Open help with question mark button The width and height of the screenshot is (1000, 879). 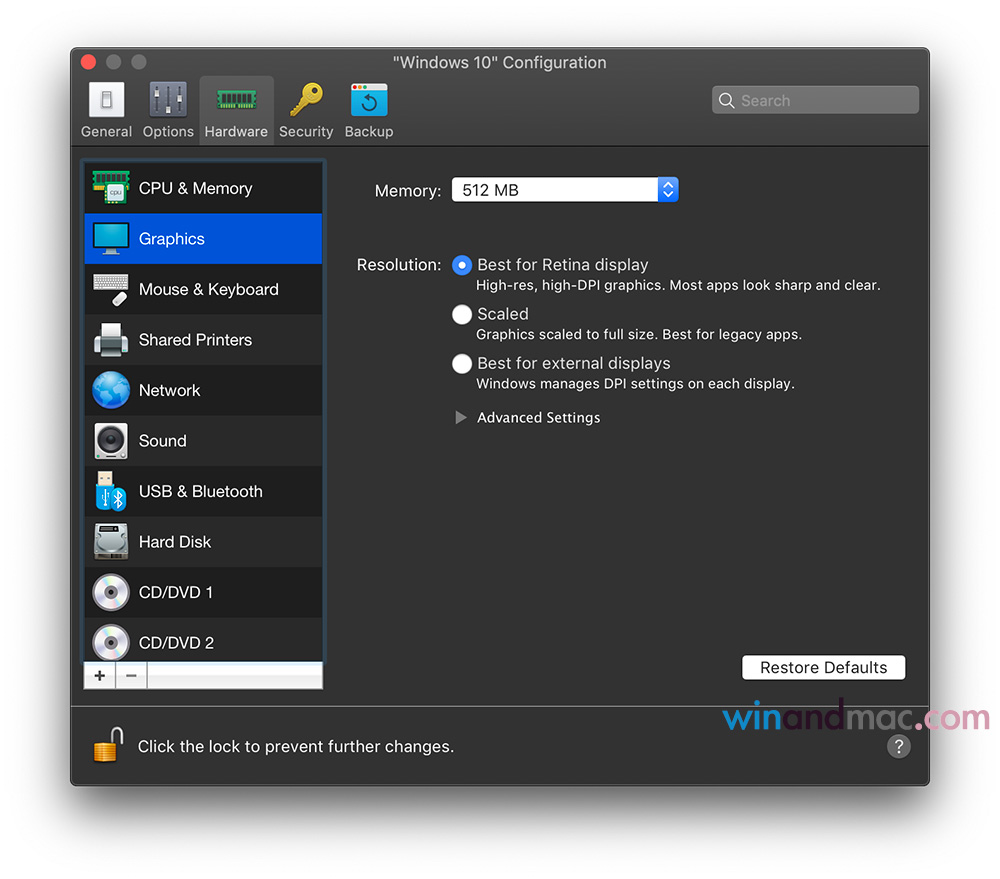[898, 746]
